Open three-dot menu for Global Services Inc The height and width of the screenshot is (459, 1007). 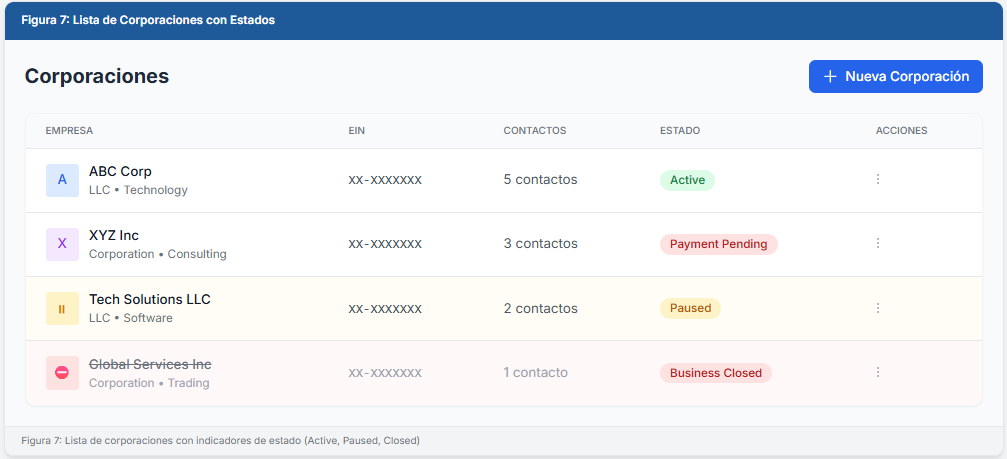click(878, 373)
